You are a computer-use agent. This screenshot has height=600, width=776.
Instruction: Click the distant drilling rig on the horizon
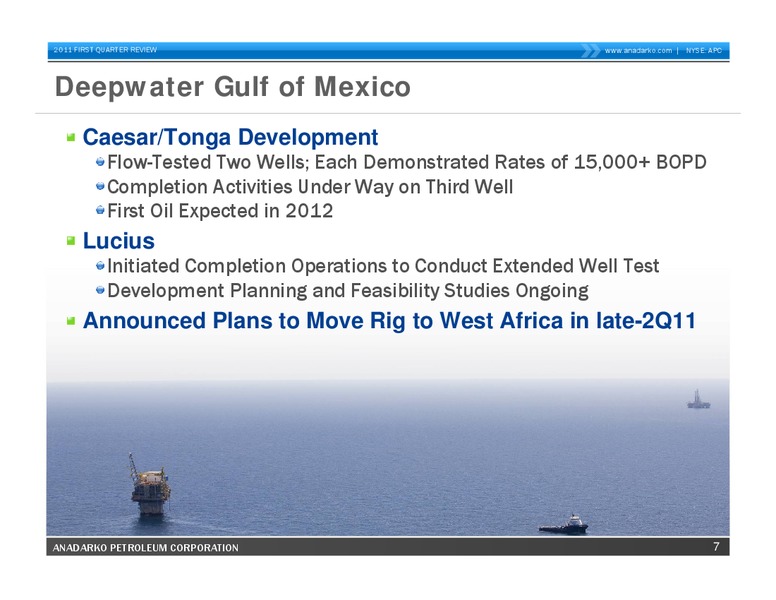pos(698,399)
